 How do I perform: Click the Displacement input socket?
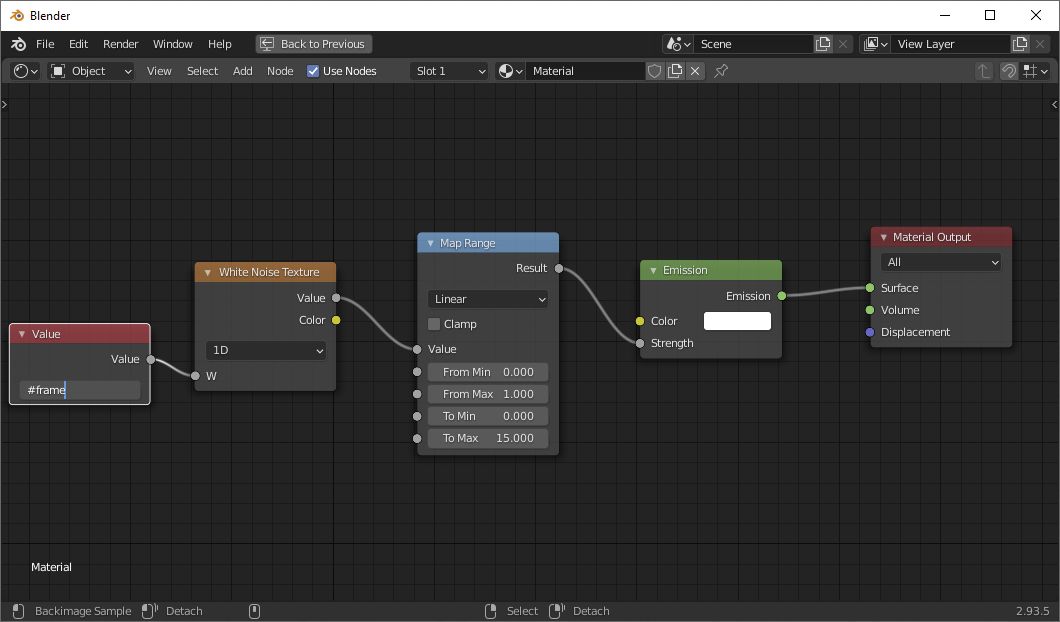click(870, 333)
